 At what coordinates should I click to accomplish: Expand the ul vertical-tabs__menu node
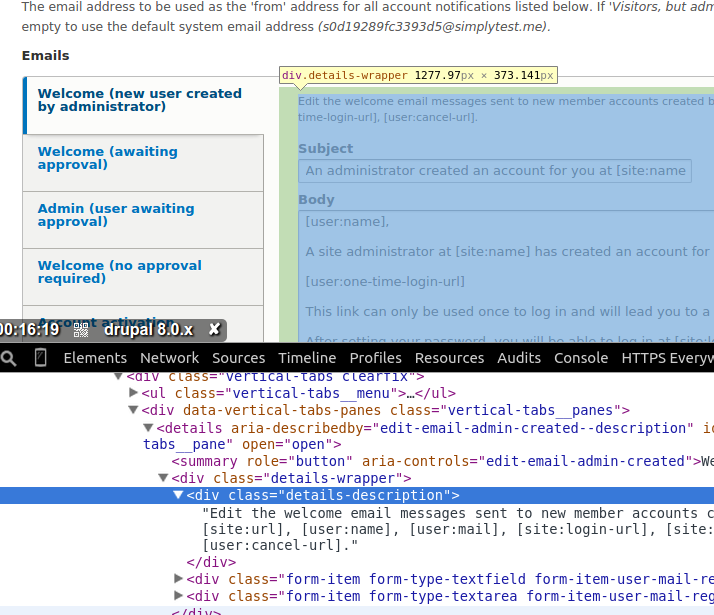[133, 392]
